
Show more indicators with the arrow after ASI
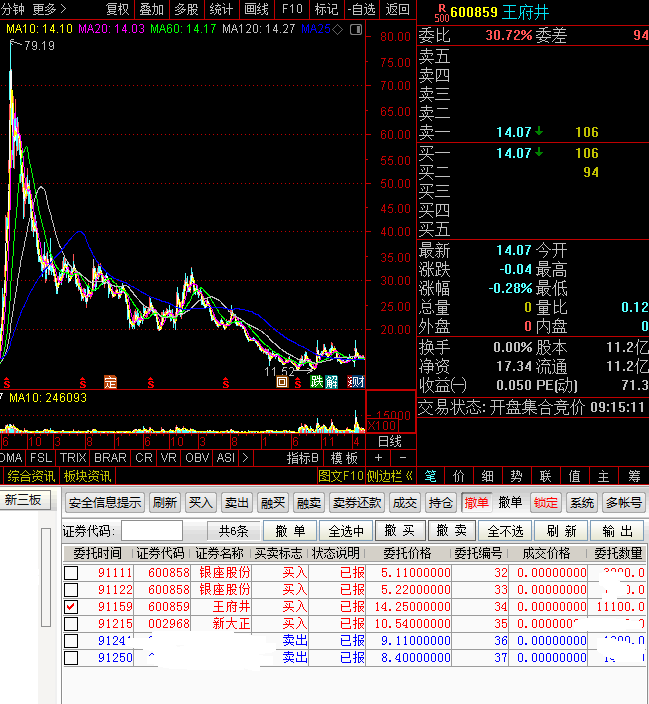pyautogui.click(x=245, y=458)
